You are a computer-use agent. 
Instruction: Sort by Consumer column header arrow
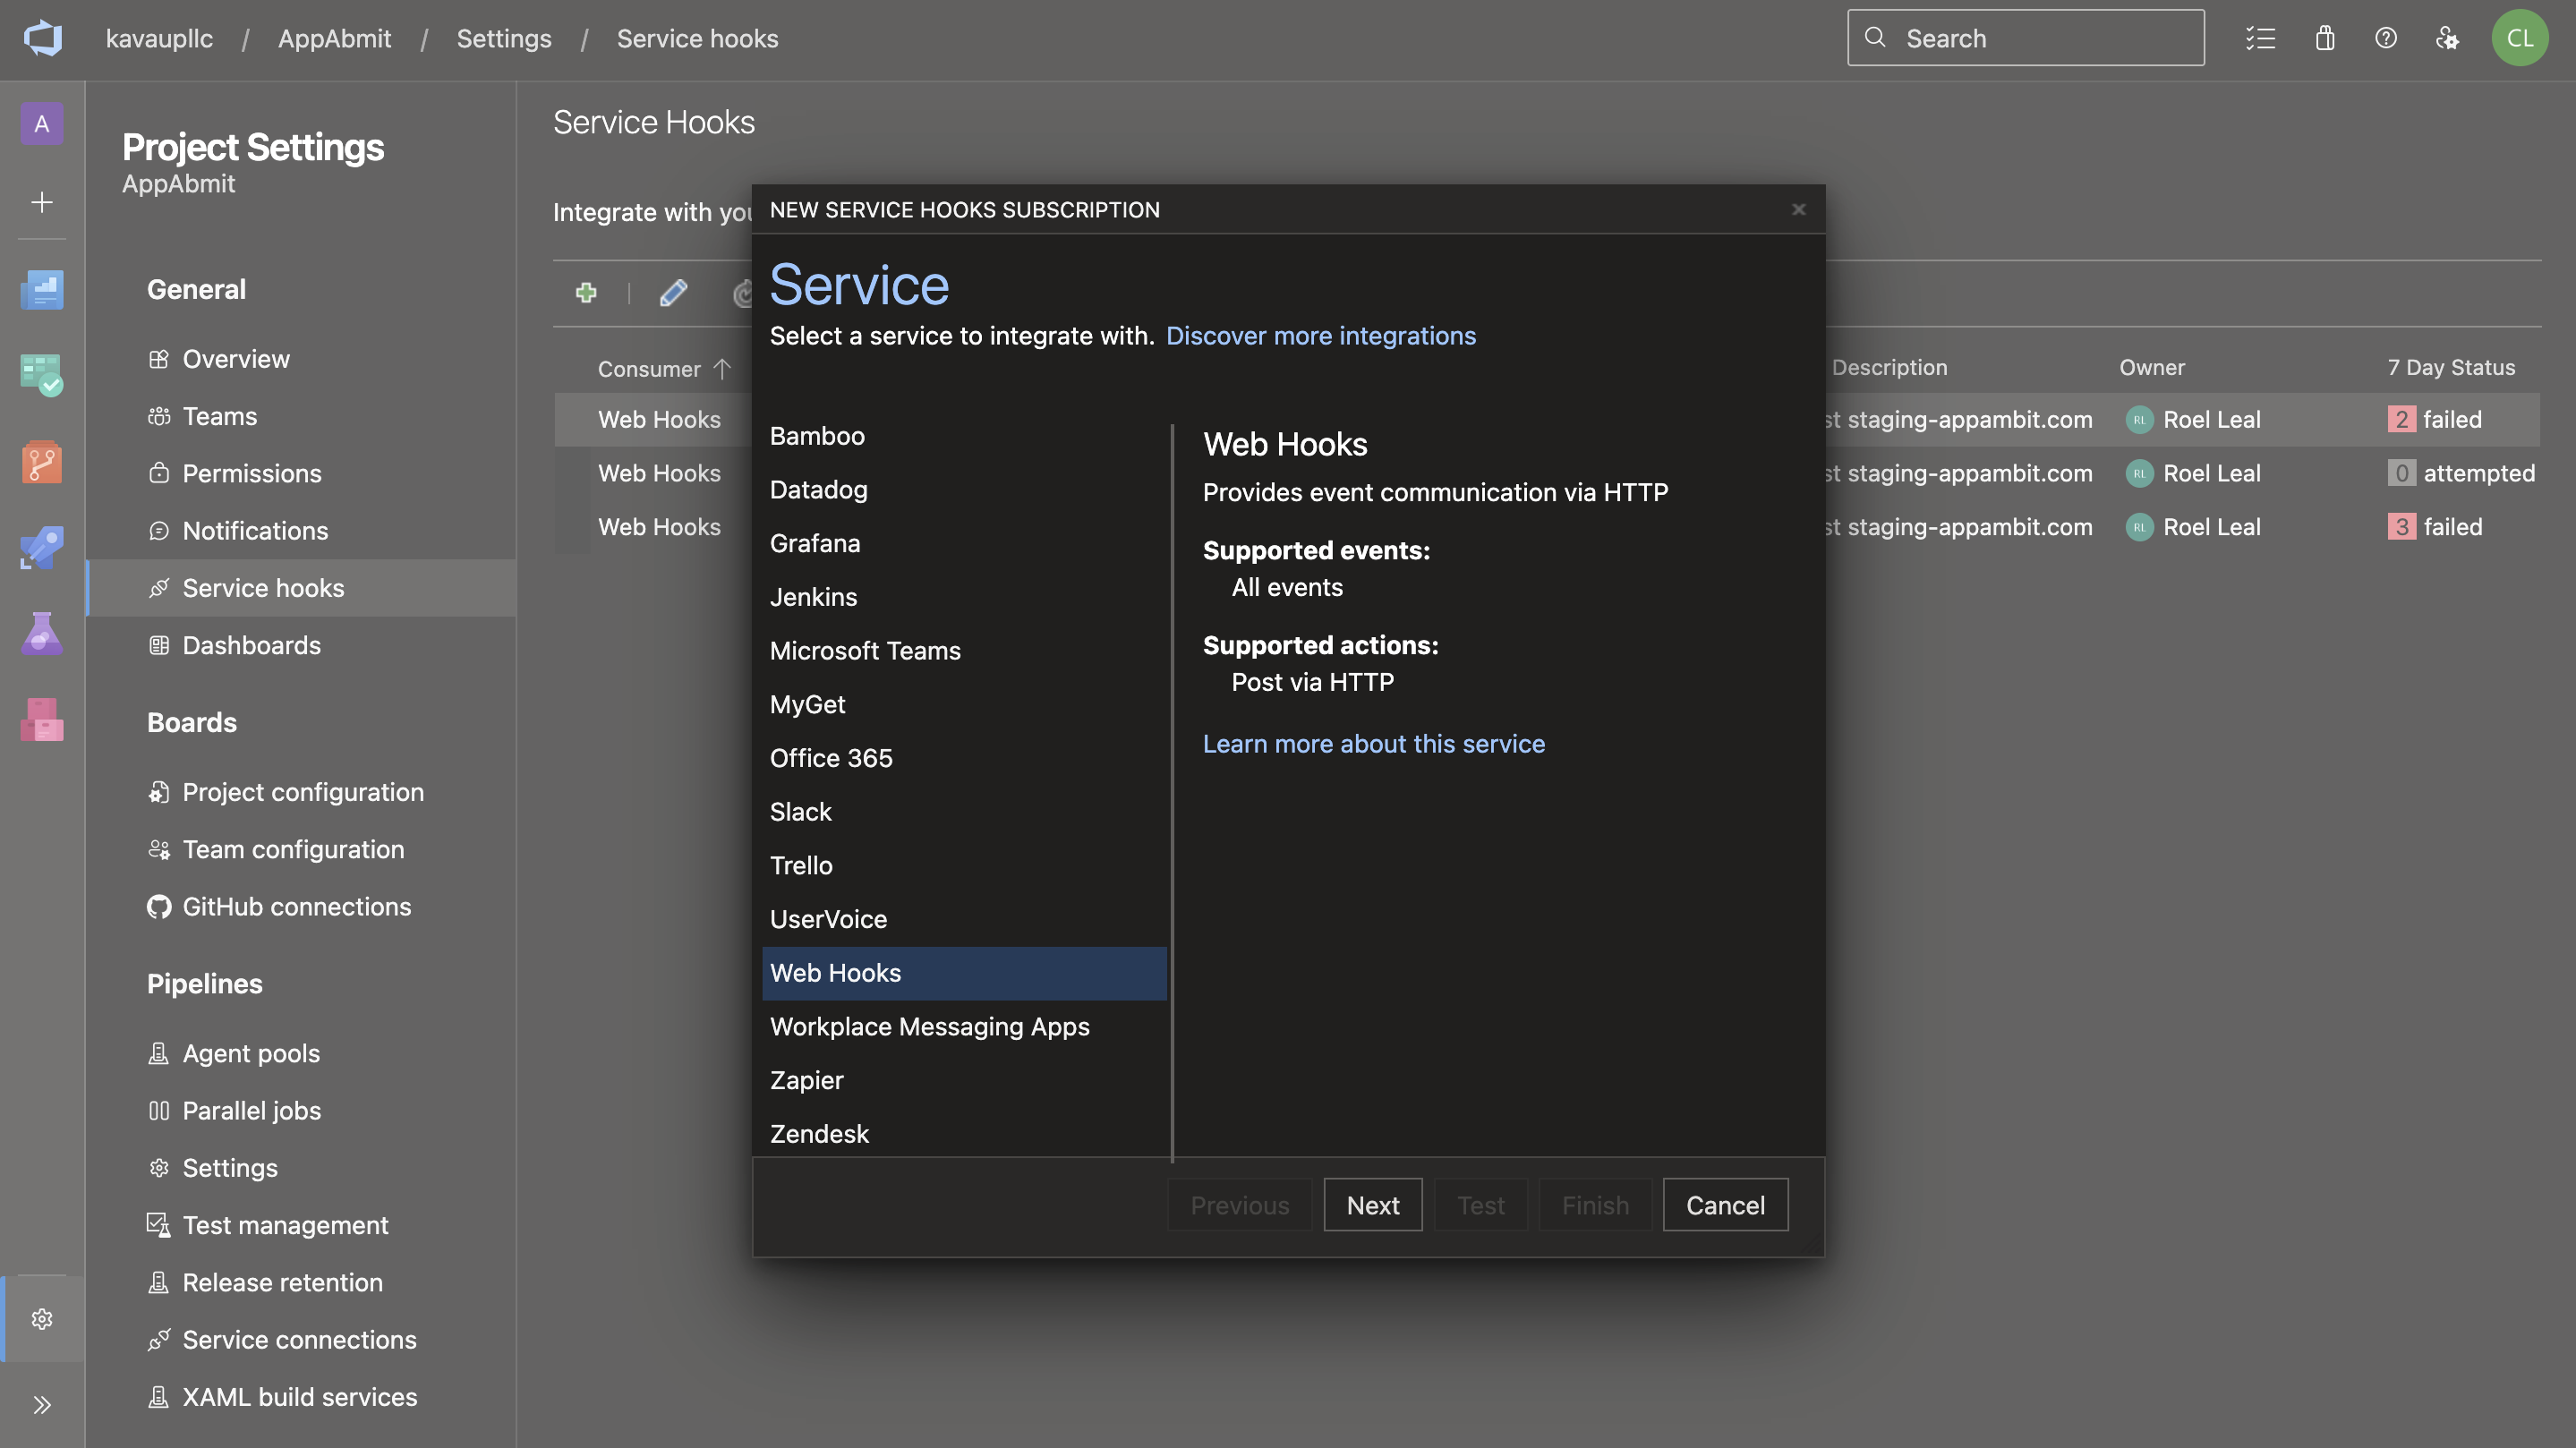tap(722, 369)
